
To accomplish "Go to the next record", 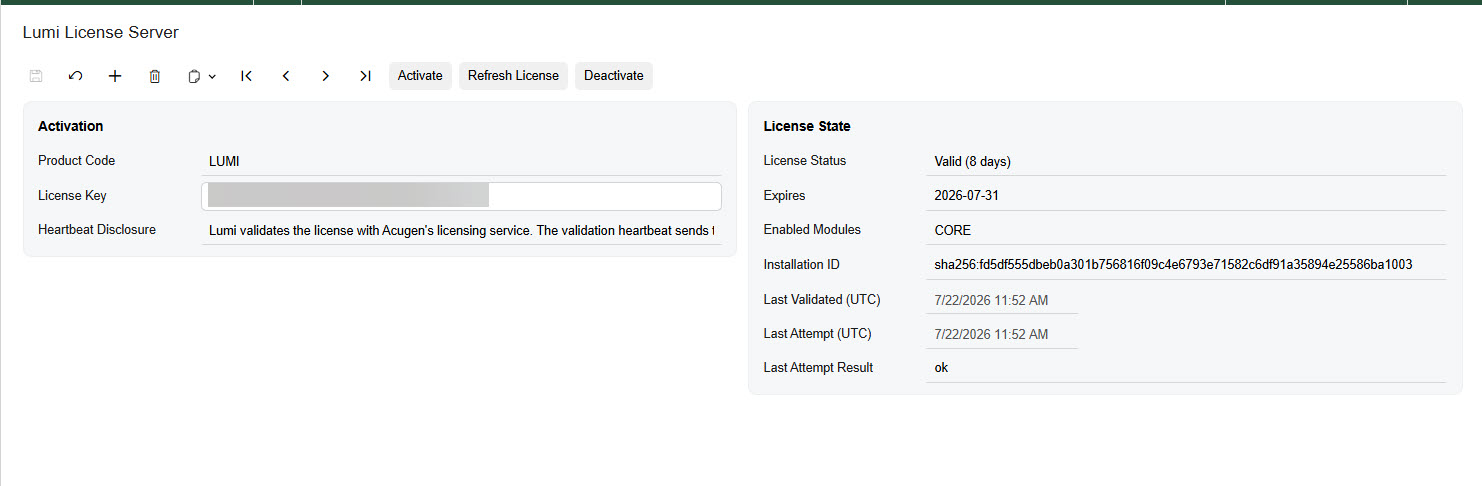I will pos(325,76).
